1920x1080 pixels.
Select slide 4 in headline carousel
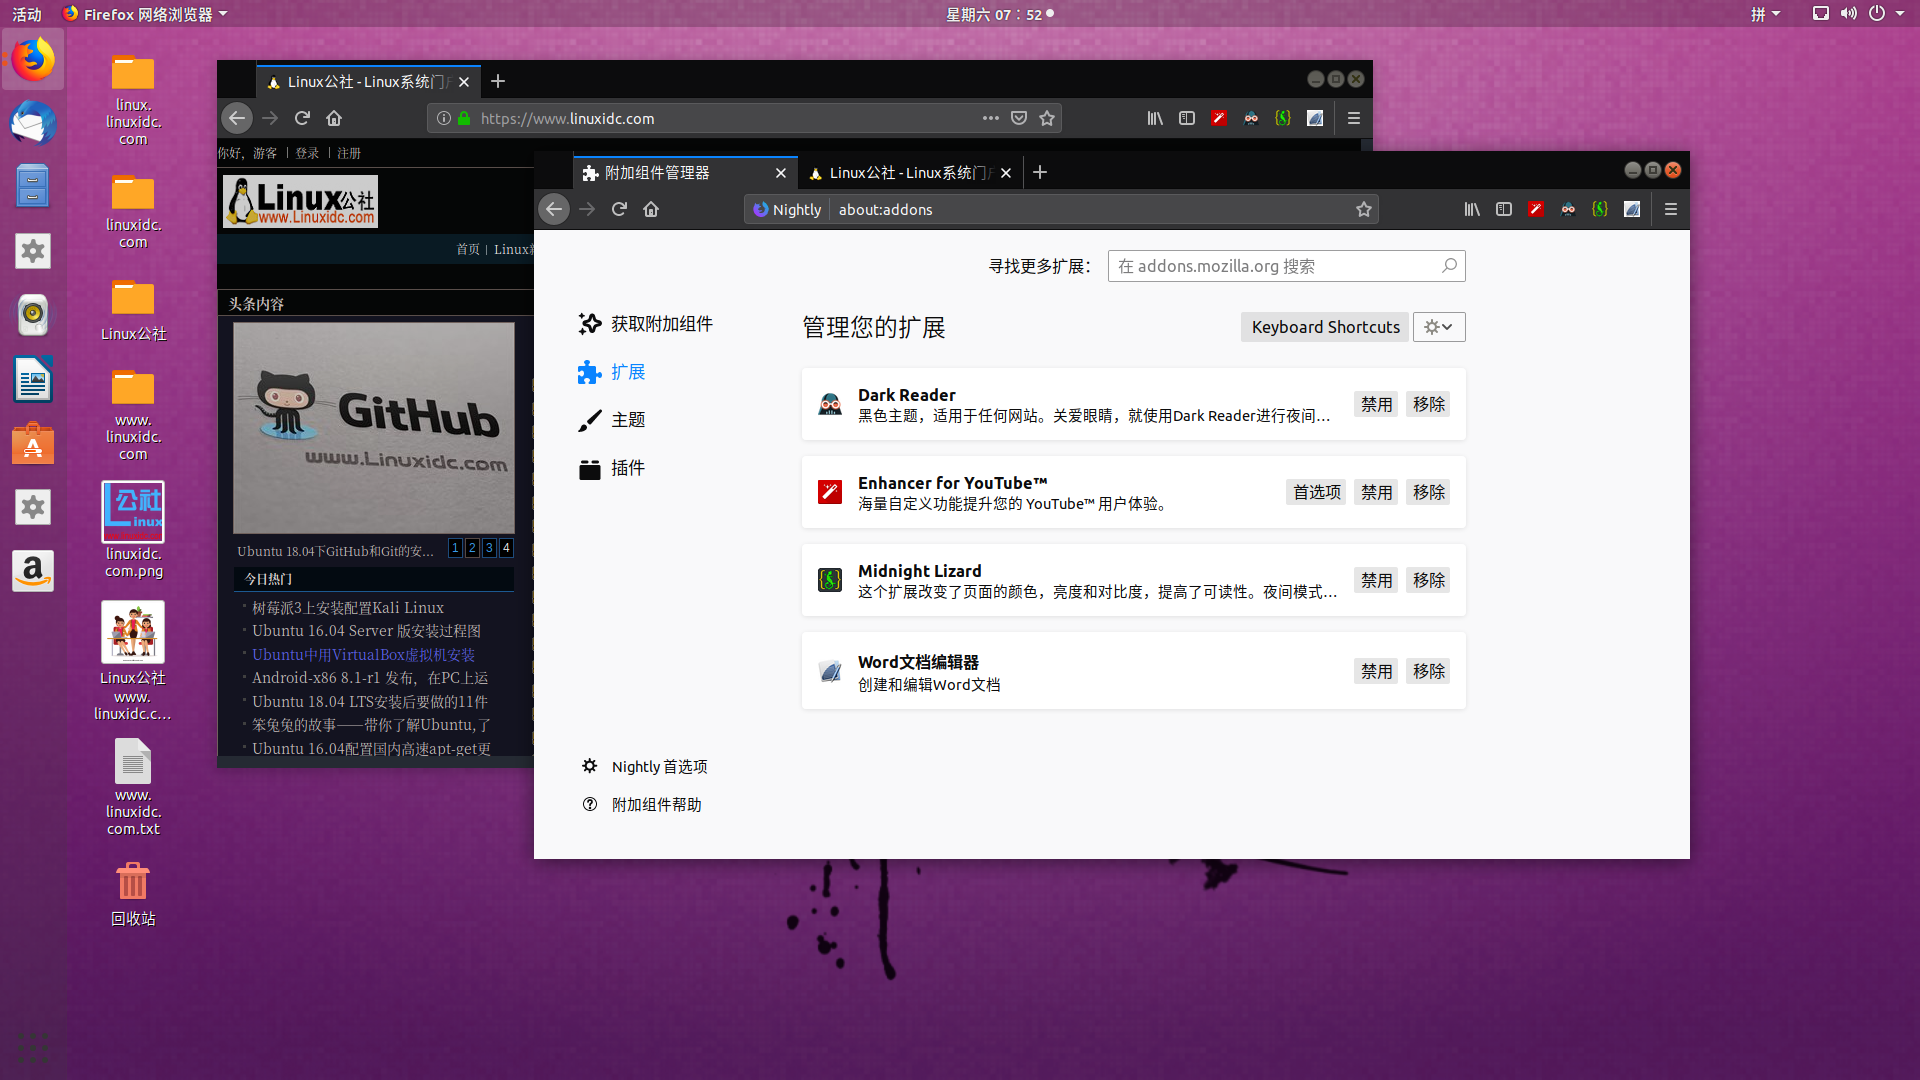coord(506,548)
